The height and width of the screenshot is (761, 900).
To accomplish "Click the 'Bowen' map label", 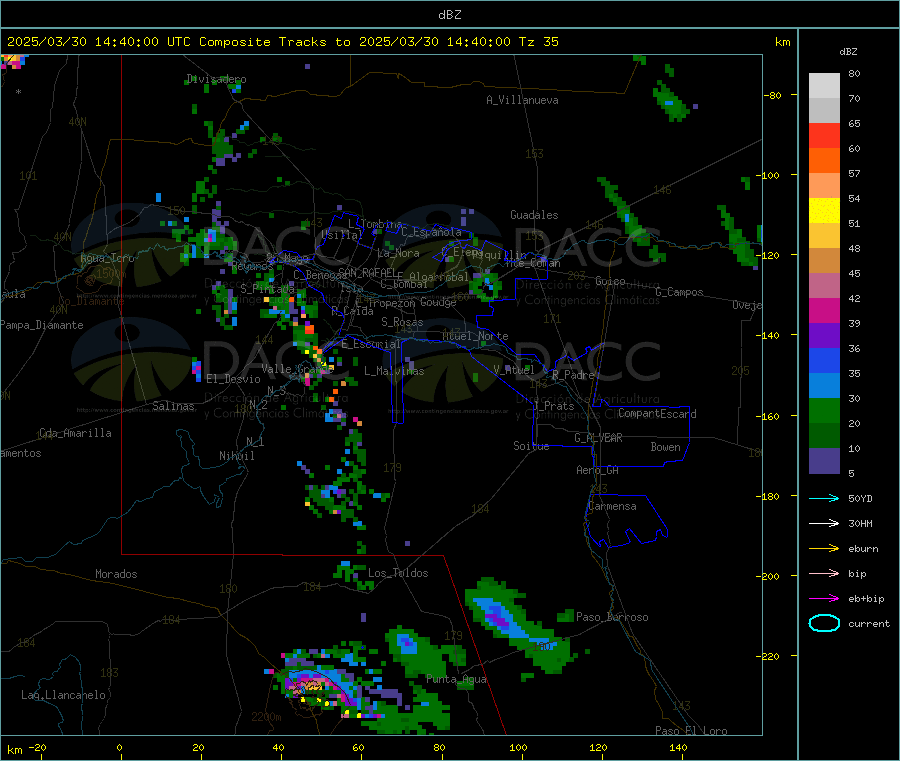I will coord(665,447).
